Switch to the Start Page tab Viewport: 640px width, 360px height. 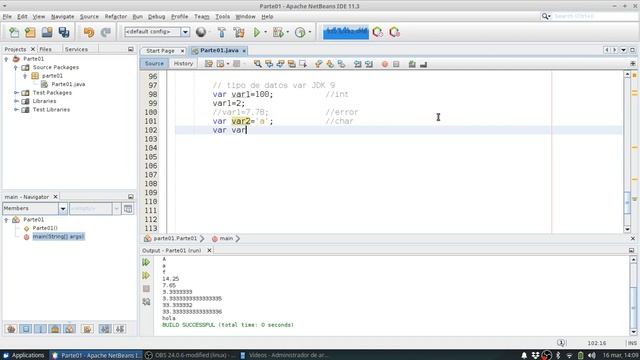[160, 51]
